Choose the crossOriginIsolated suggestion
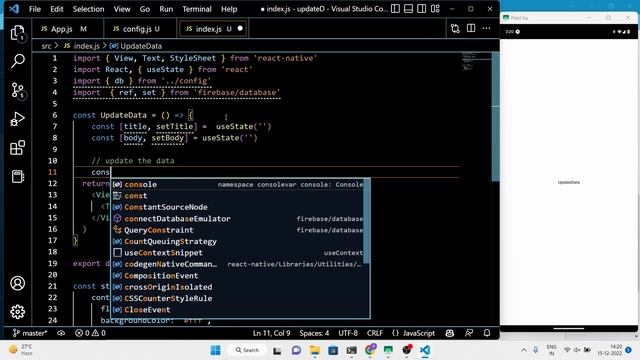 click(x=238, y=287)
